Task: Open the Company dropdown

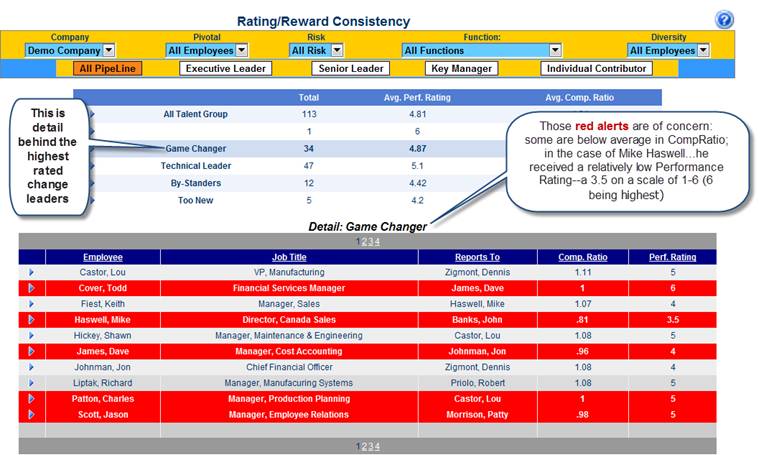Action: point(70,50)
